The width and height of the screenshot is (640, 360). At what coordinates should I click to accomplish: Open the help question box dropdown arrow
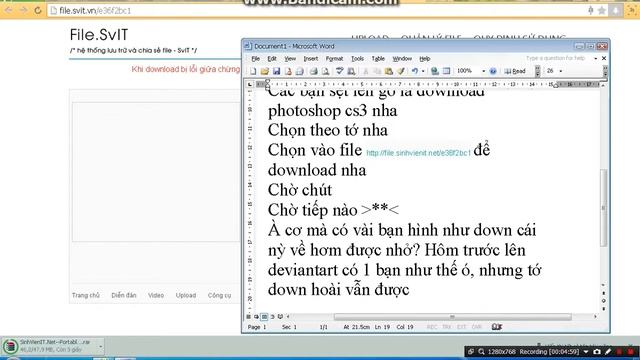[x=596, y=58]
